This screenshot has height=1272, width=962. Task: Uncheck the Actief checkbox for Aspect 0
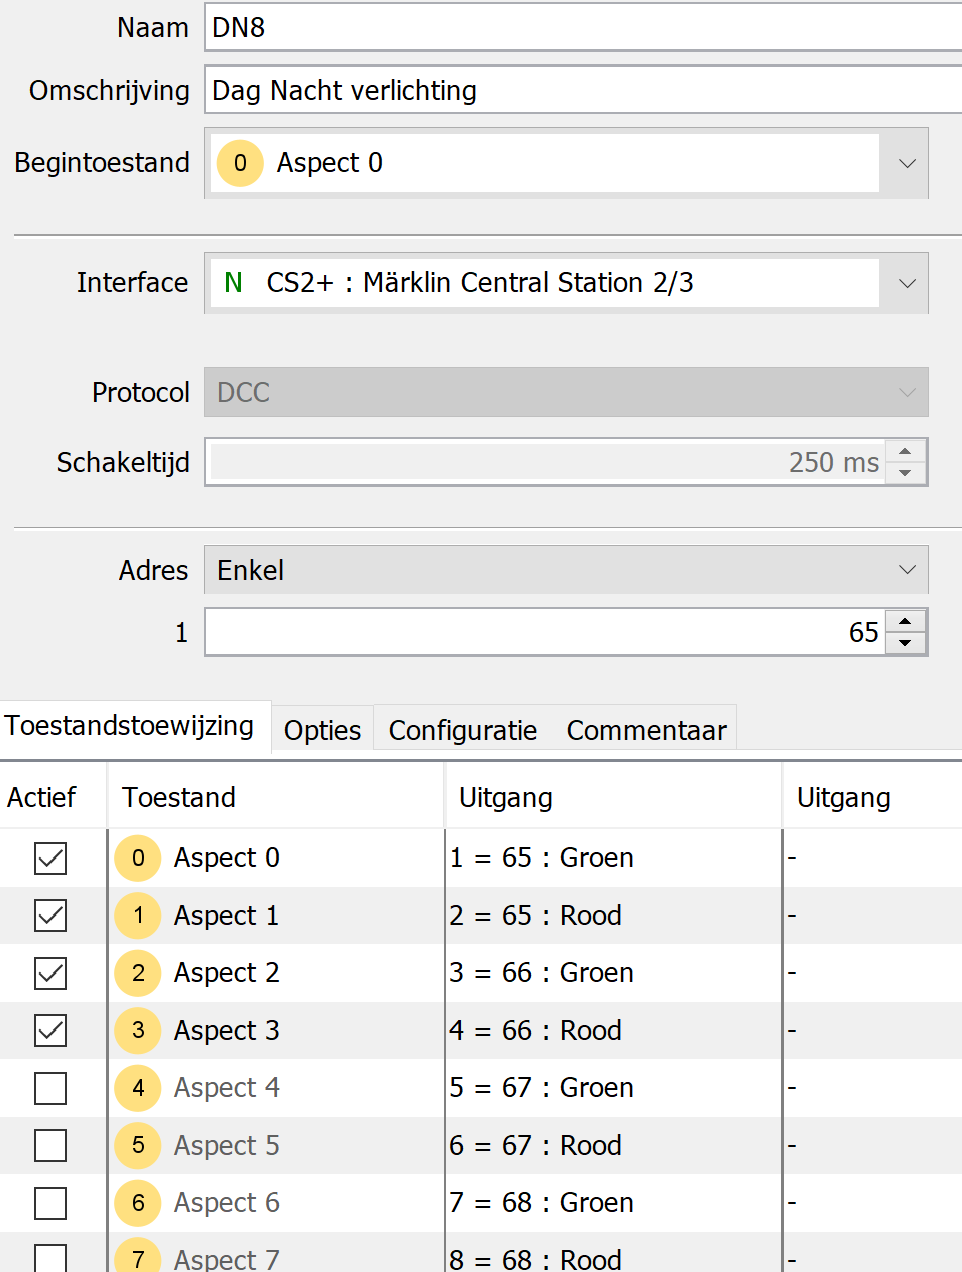pyautogui.click(x=50, y=858)
